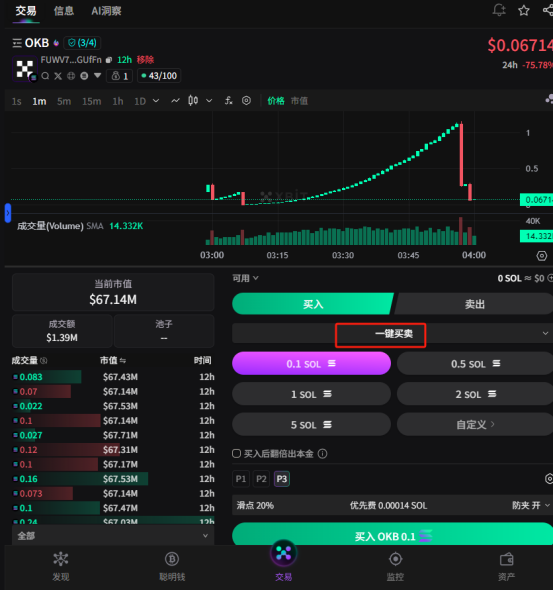Click the red 移除 remove link
Screen dimensions: 554x590
coord(145,60)
